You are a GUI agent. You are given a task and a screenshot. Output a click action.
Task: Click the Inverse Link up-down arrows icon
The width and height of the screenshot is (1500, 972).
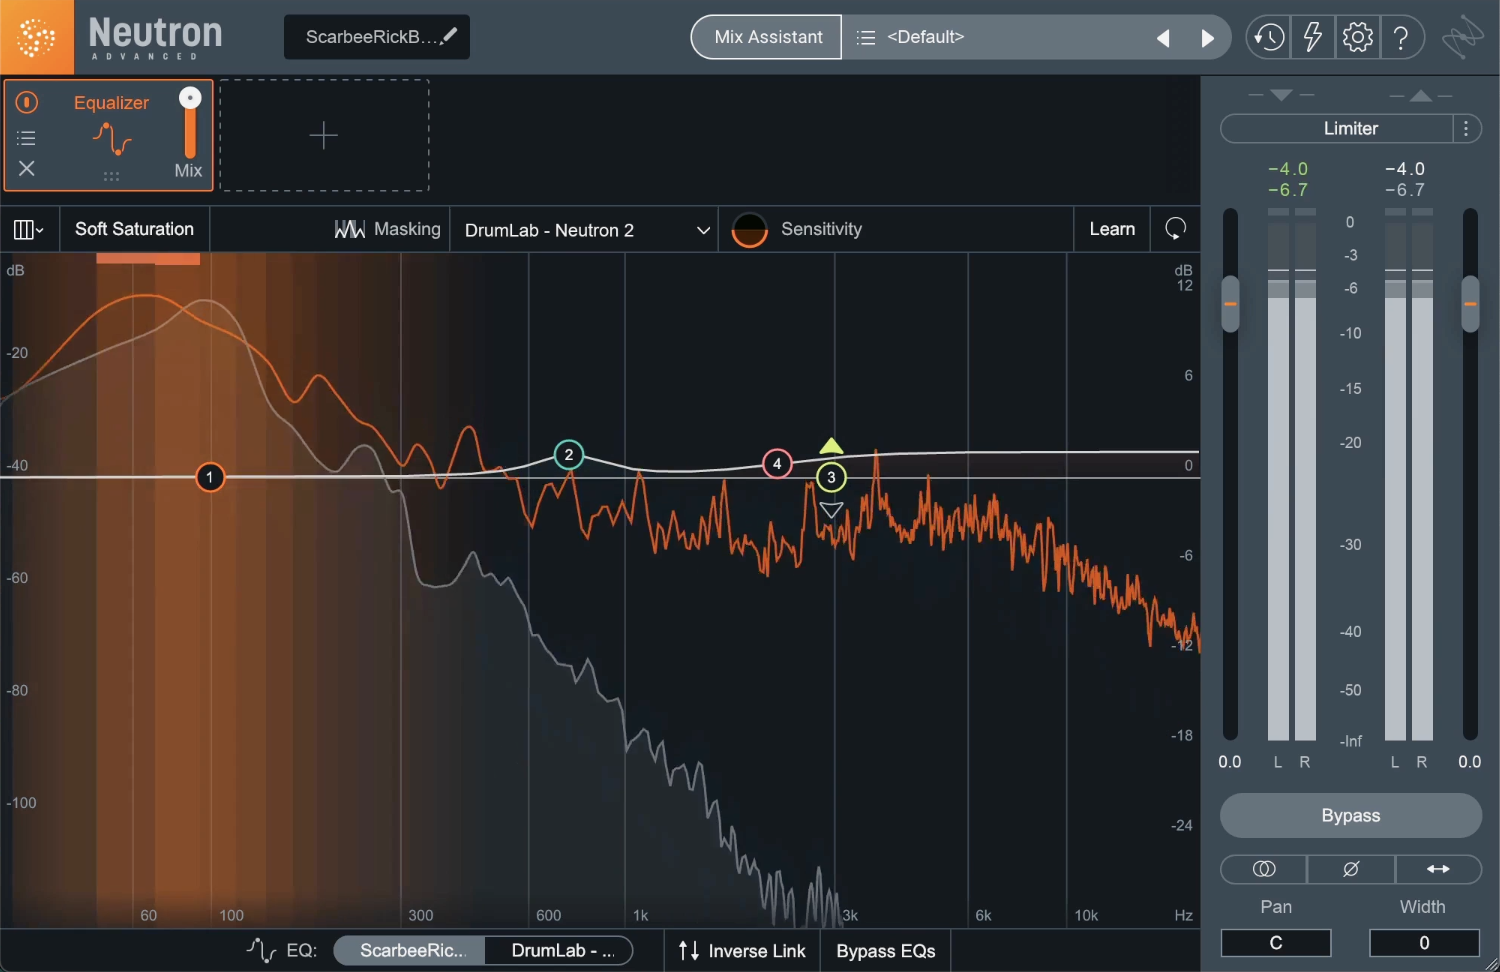click(689, 951)
